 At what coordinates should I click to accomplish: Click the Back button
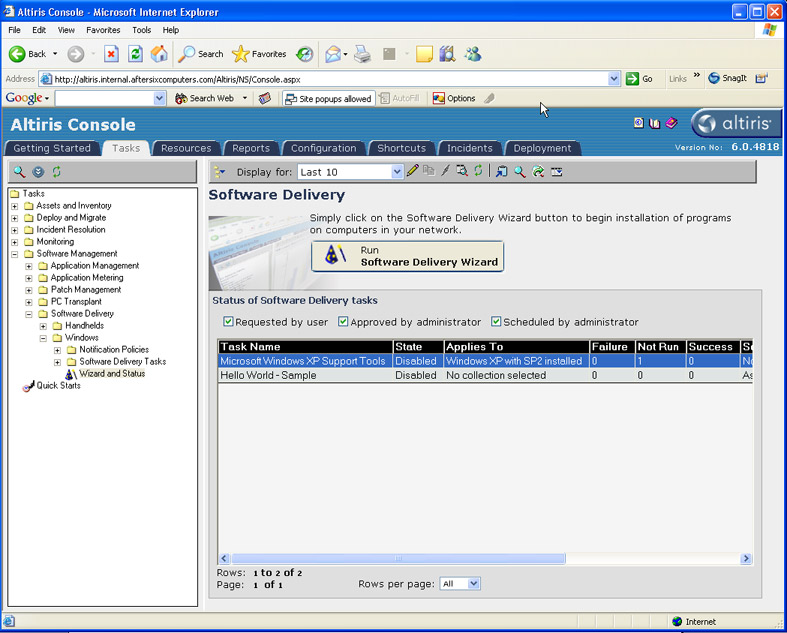pyautogui.click(x=28, y=54)
